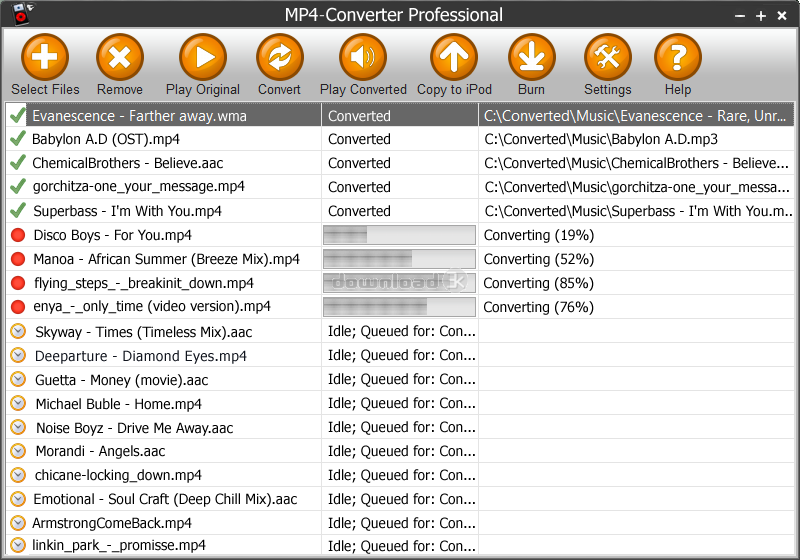Open Settings with the tools icon

pyautogui.click(x=608, y=57)
